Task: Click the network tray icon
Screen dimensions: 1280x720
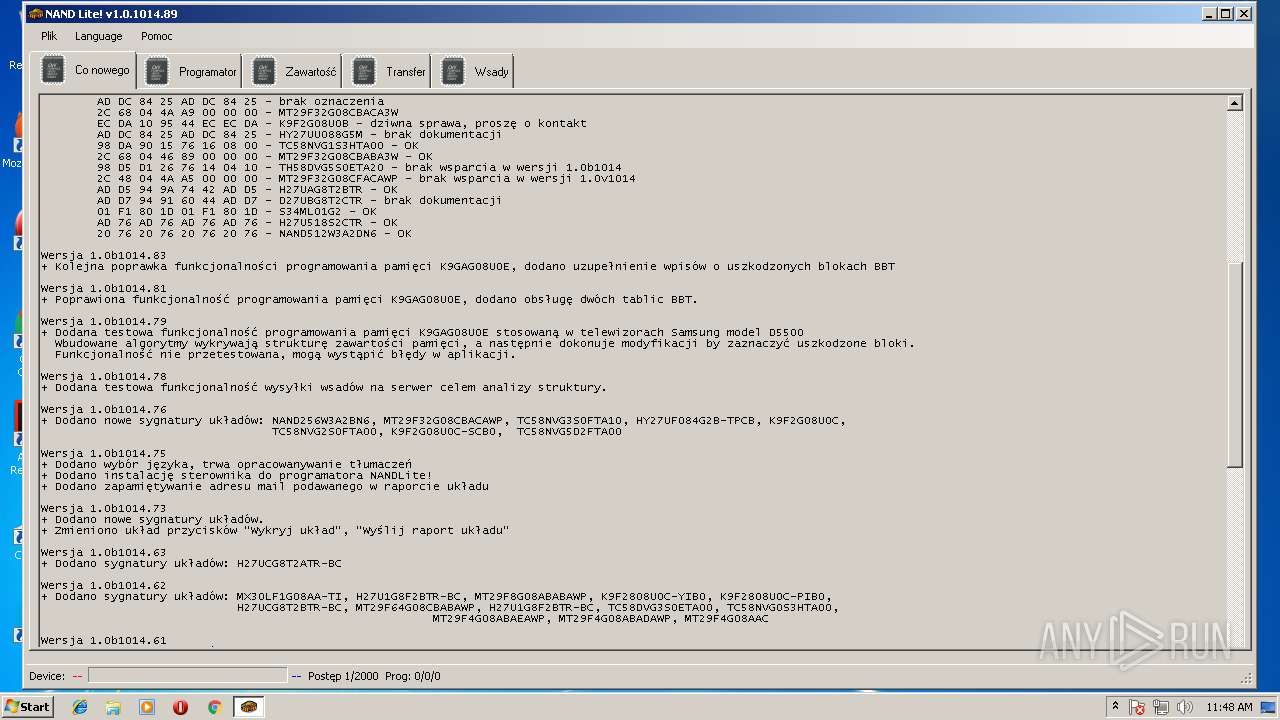Action: 1162,707
